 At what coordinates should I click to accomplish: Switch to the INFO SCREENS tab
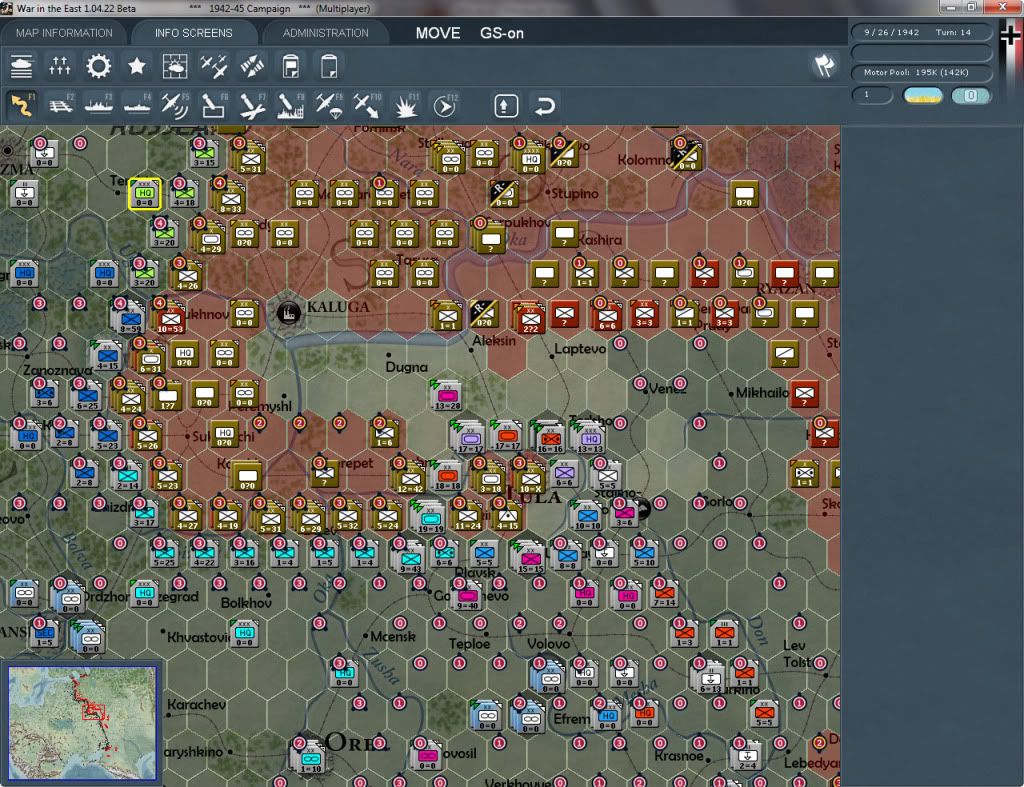click(x=193, y=33)
